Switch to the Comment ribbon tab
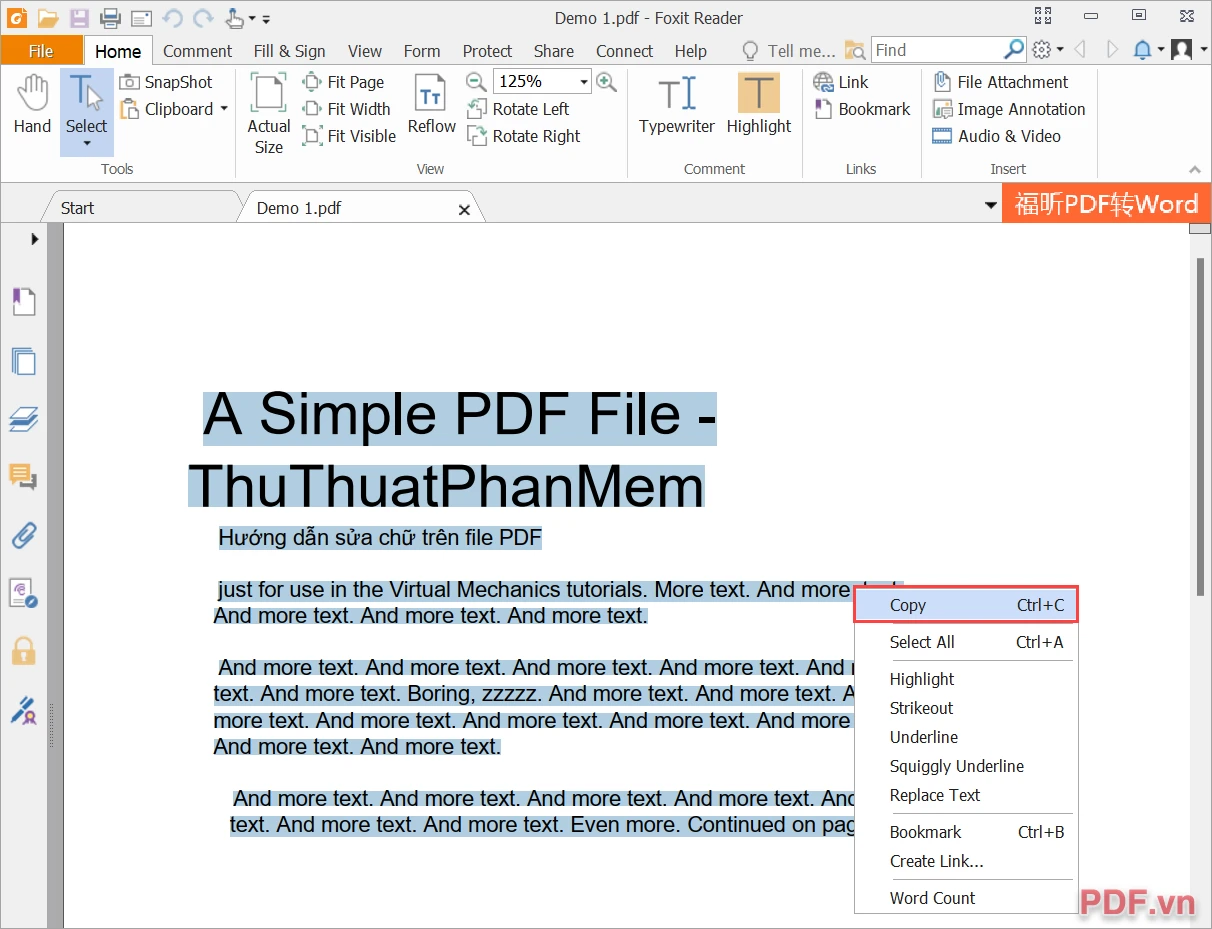 pos(197,51)
